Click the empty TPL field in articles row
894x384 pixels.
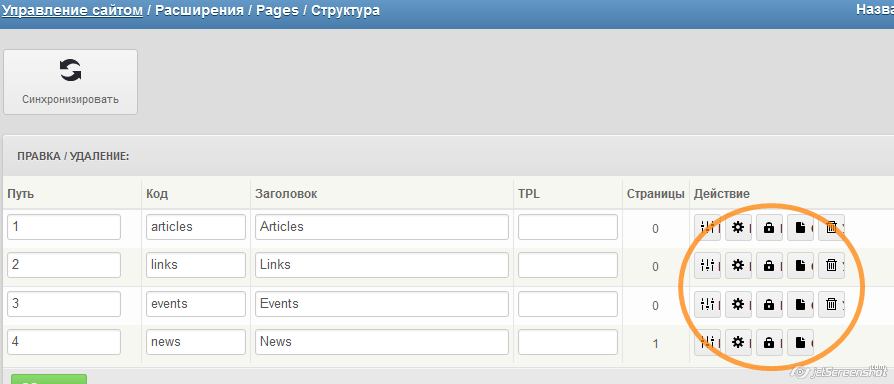click(x=568, y=227)
